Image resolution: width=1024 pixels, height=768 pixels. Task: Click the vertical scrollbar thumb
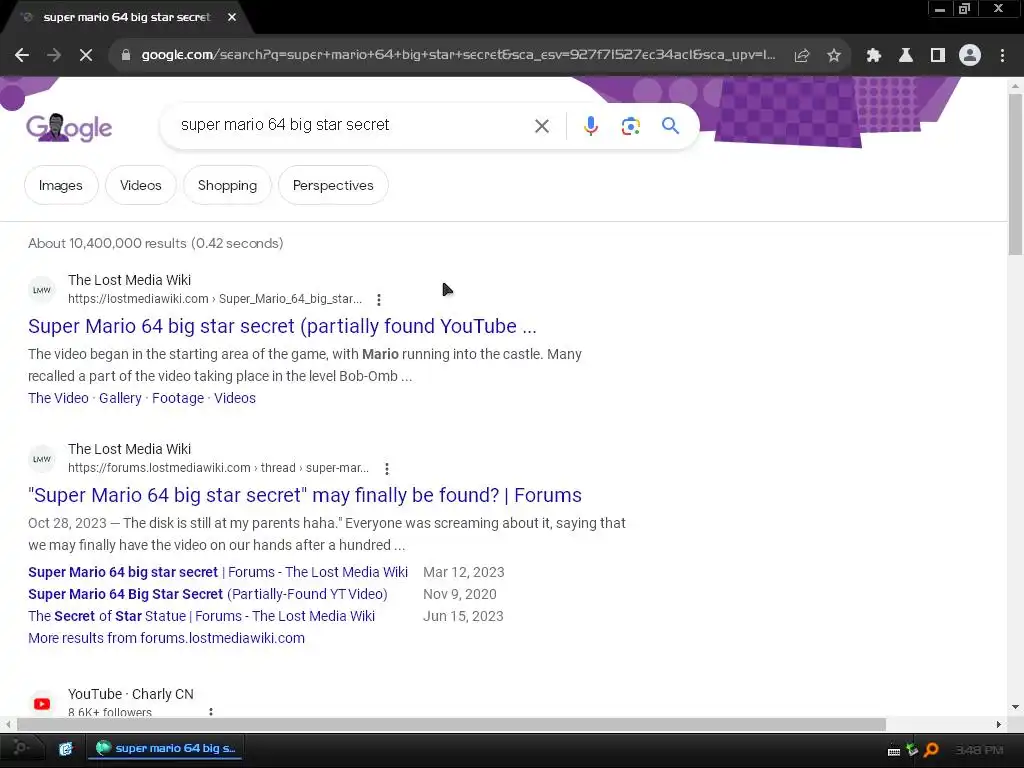coord(1015,174)
